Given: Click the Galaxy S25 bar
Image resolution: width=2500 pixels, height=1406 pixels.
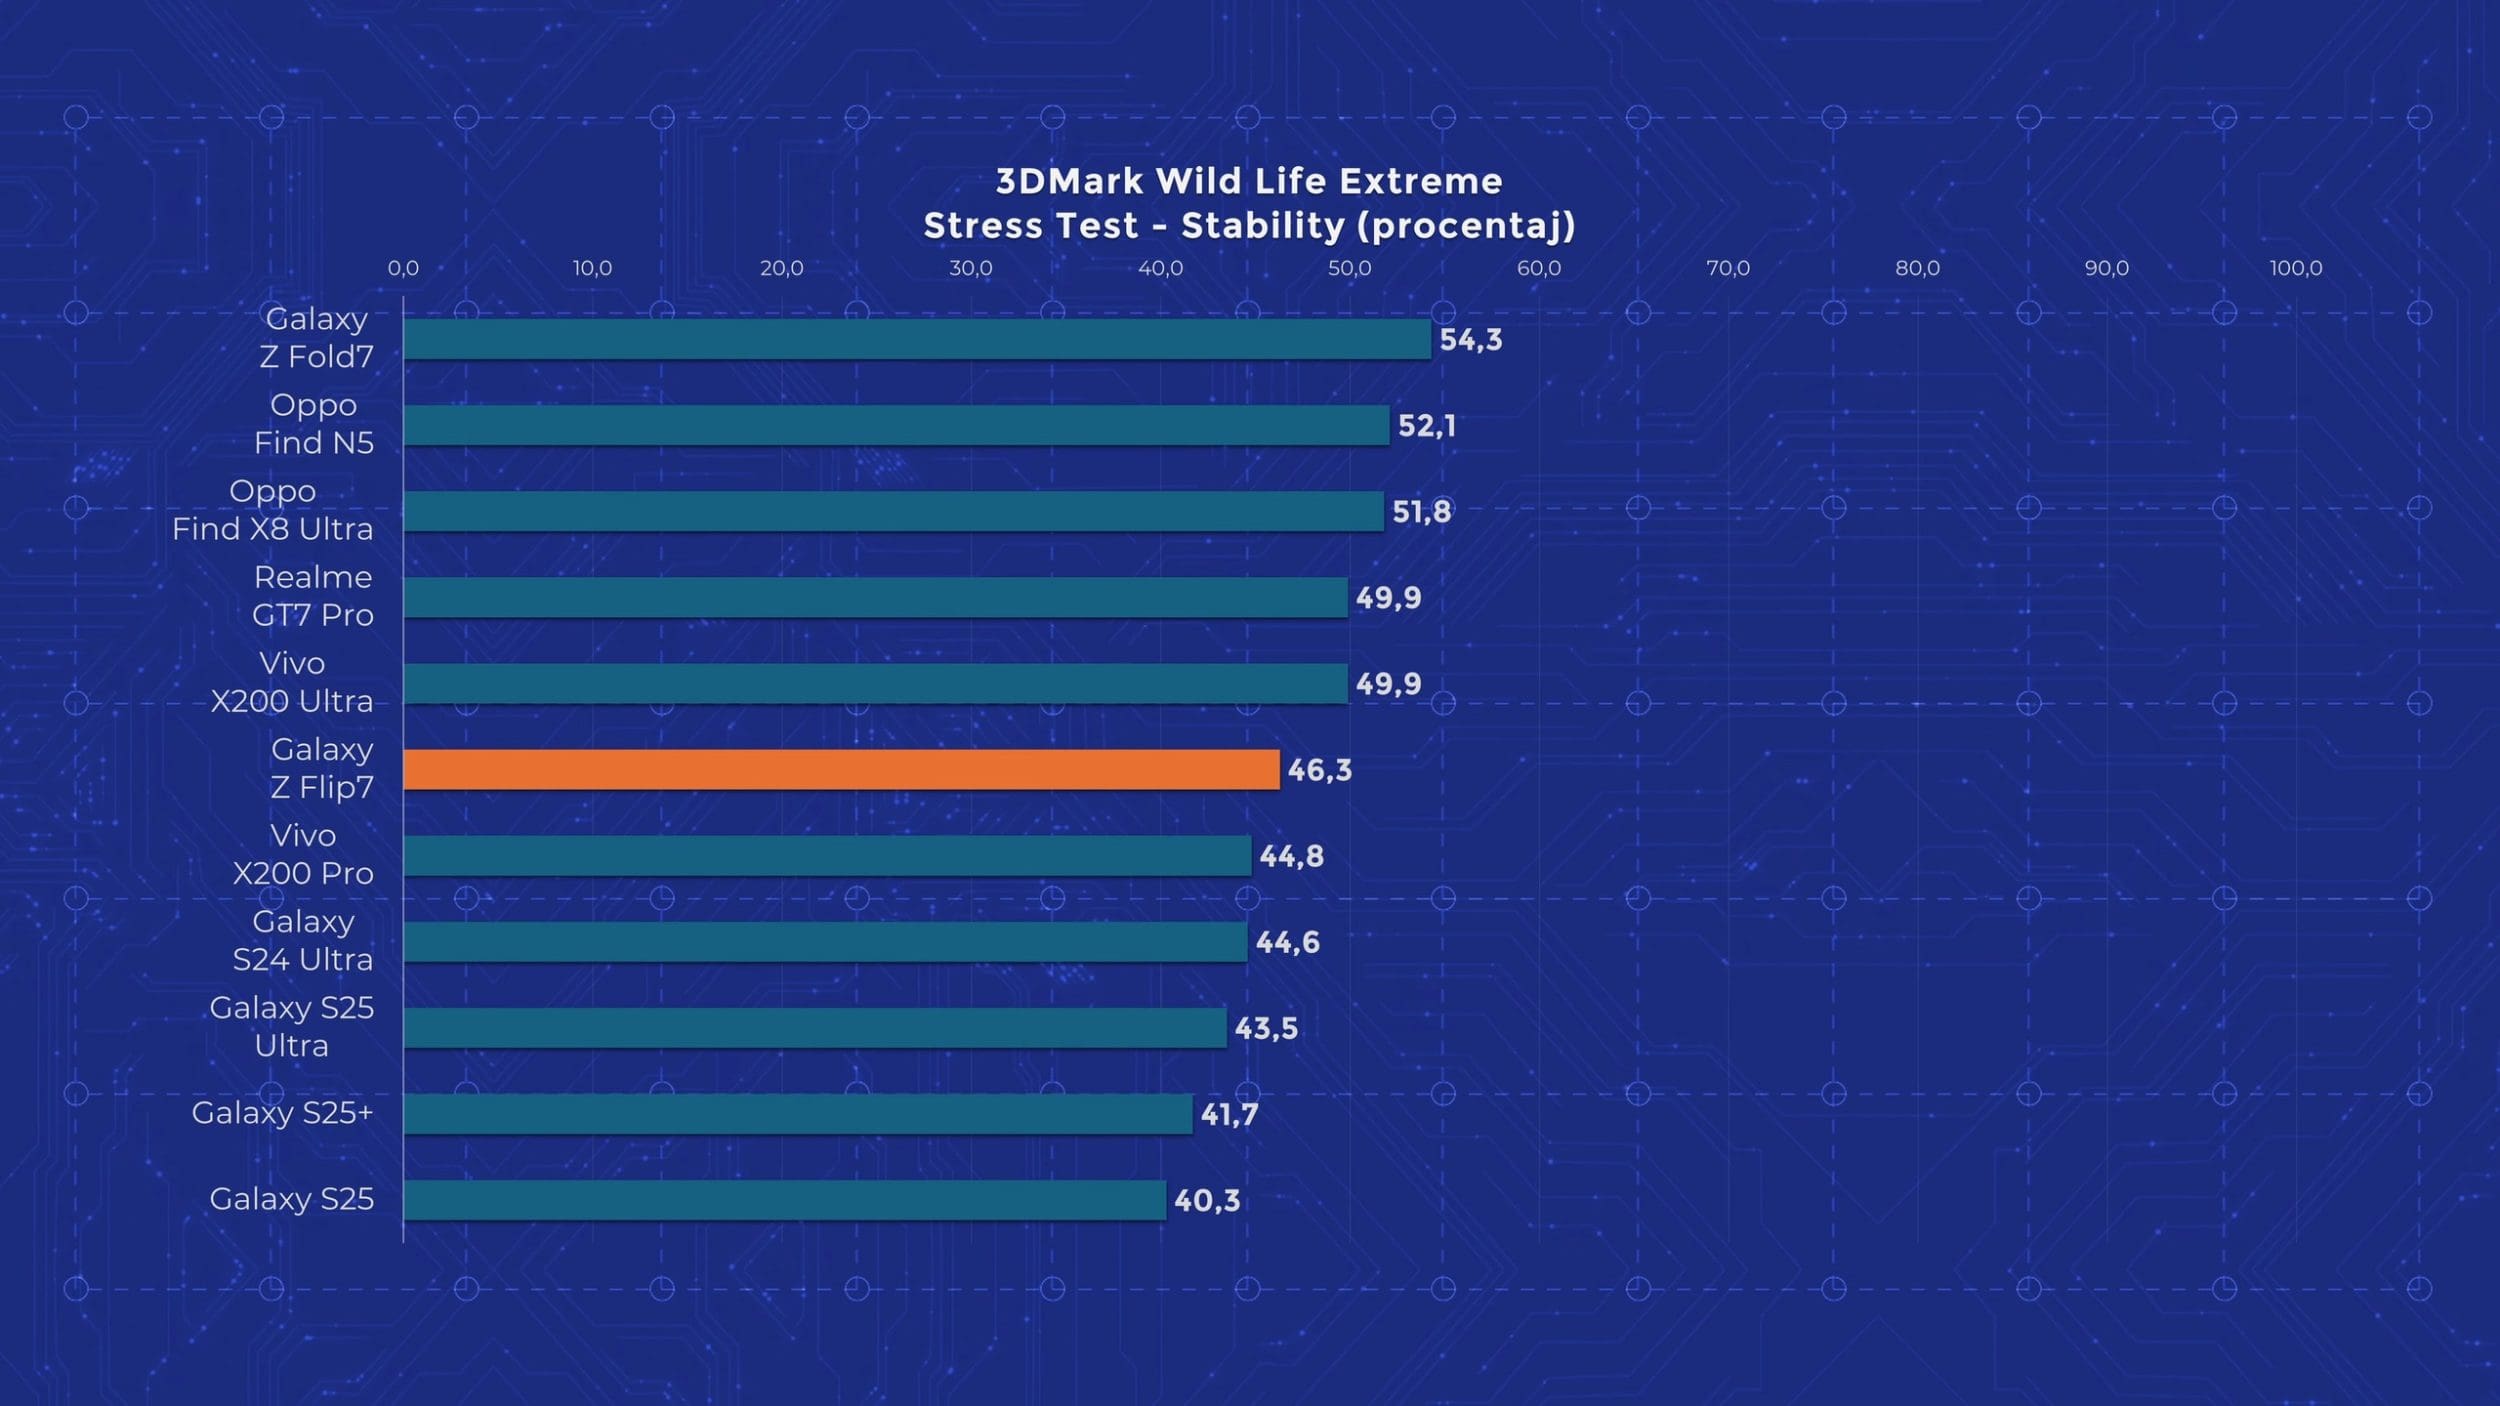Looking at the screenshot, I should pyautogui.click(x=784, y=1200).
